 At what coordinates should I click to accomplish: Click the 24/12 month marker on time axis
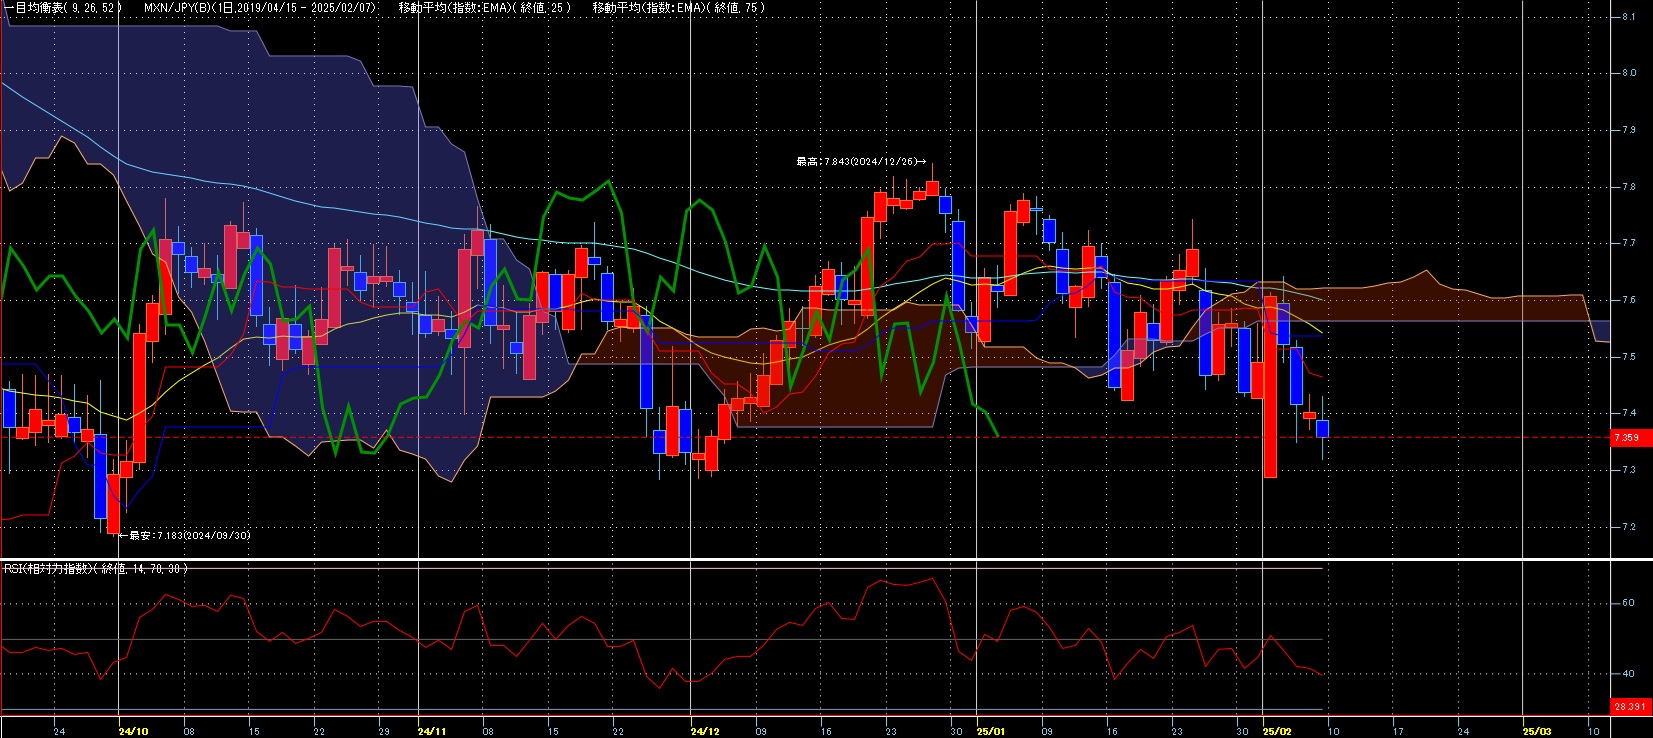point(705,731)
